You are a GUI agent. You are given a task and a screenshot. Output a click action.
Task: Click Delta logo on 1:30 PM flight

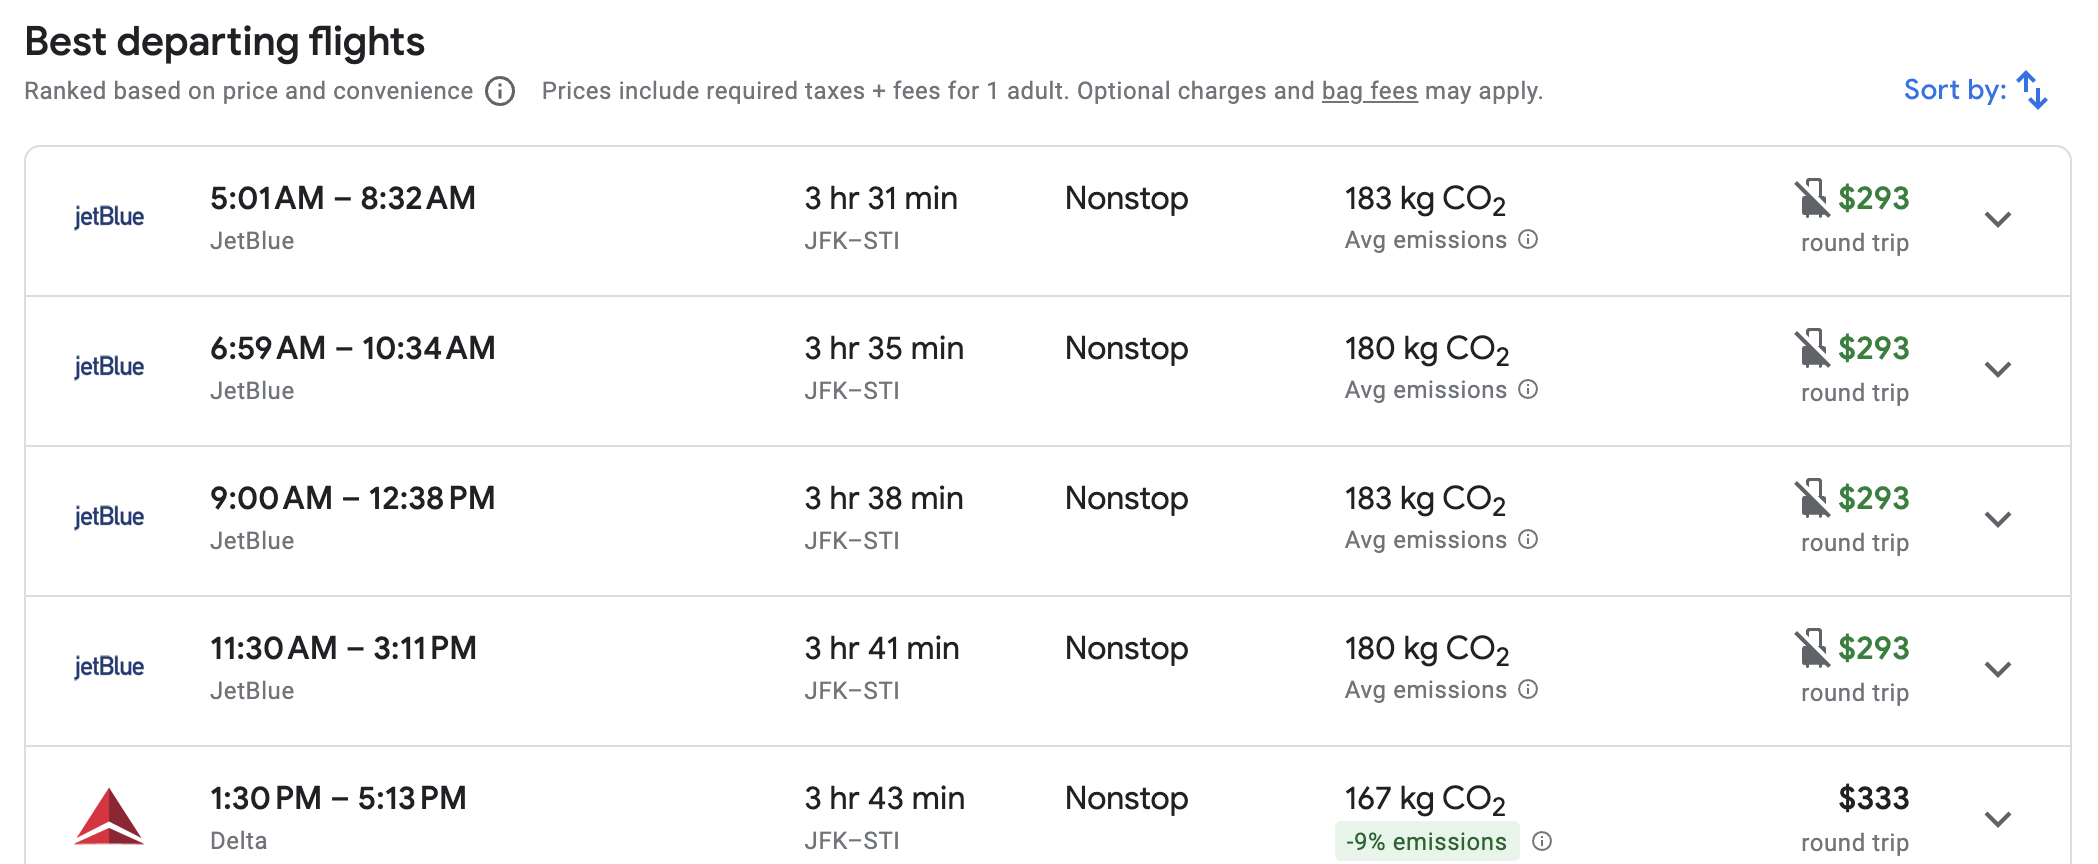[109, 817]
